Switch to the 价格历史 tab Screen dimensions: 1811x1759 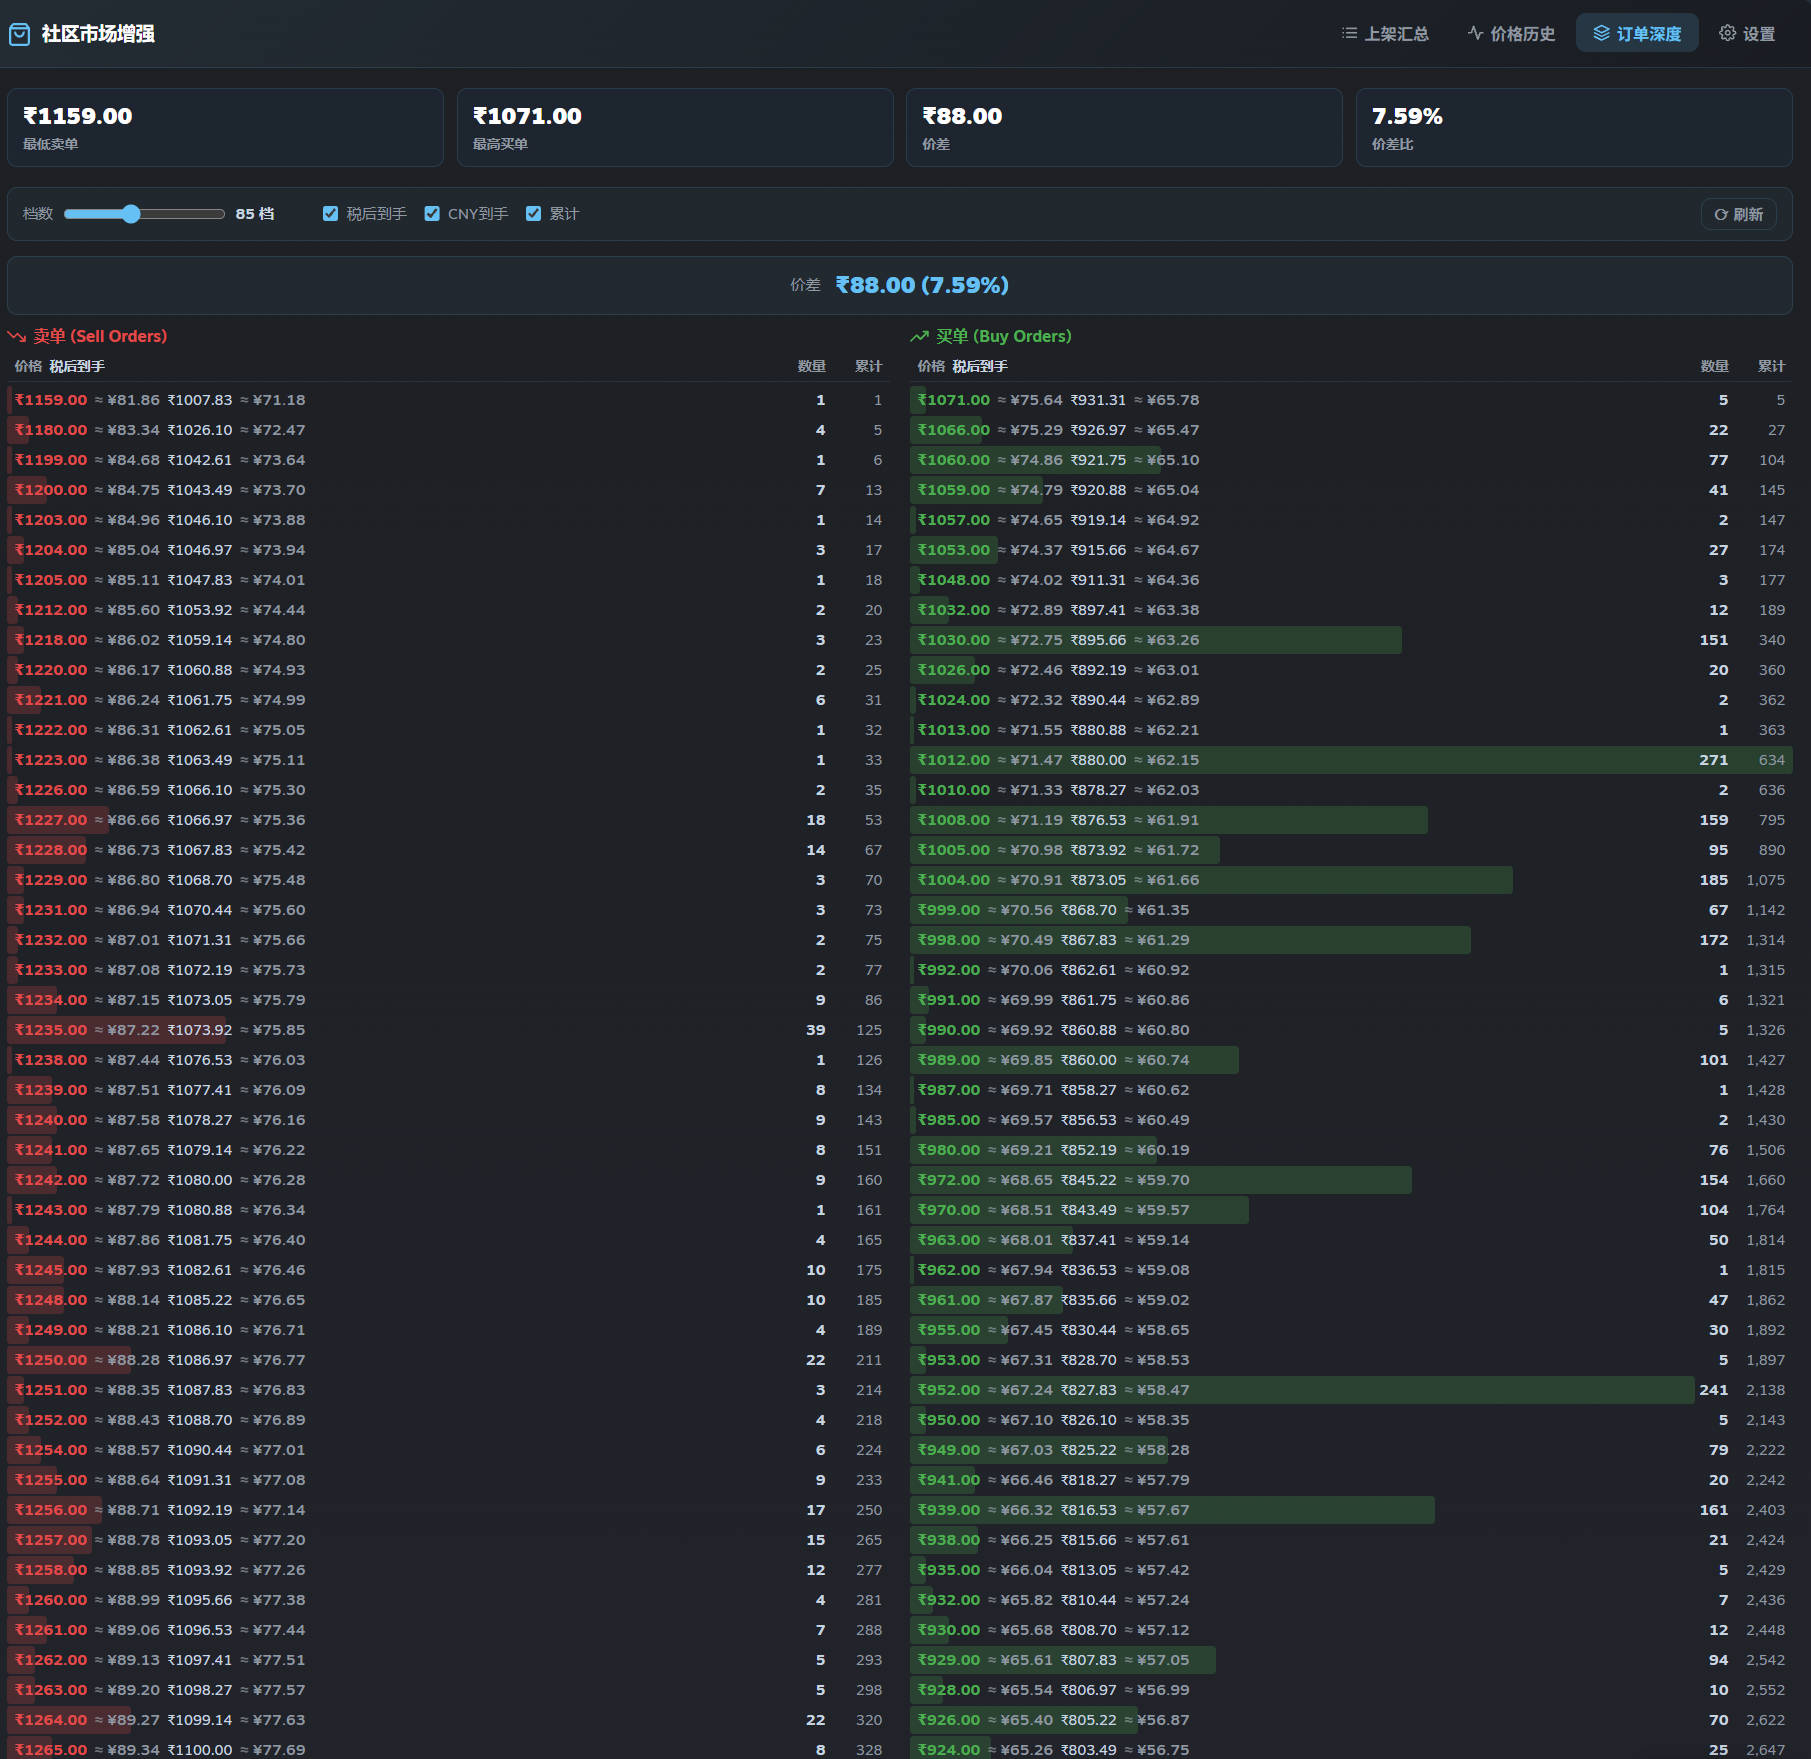1511,34
